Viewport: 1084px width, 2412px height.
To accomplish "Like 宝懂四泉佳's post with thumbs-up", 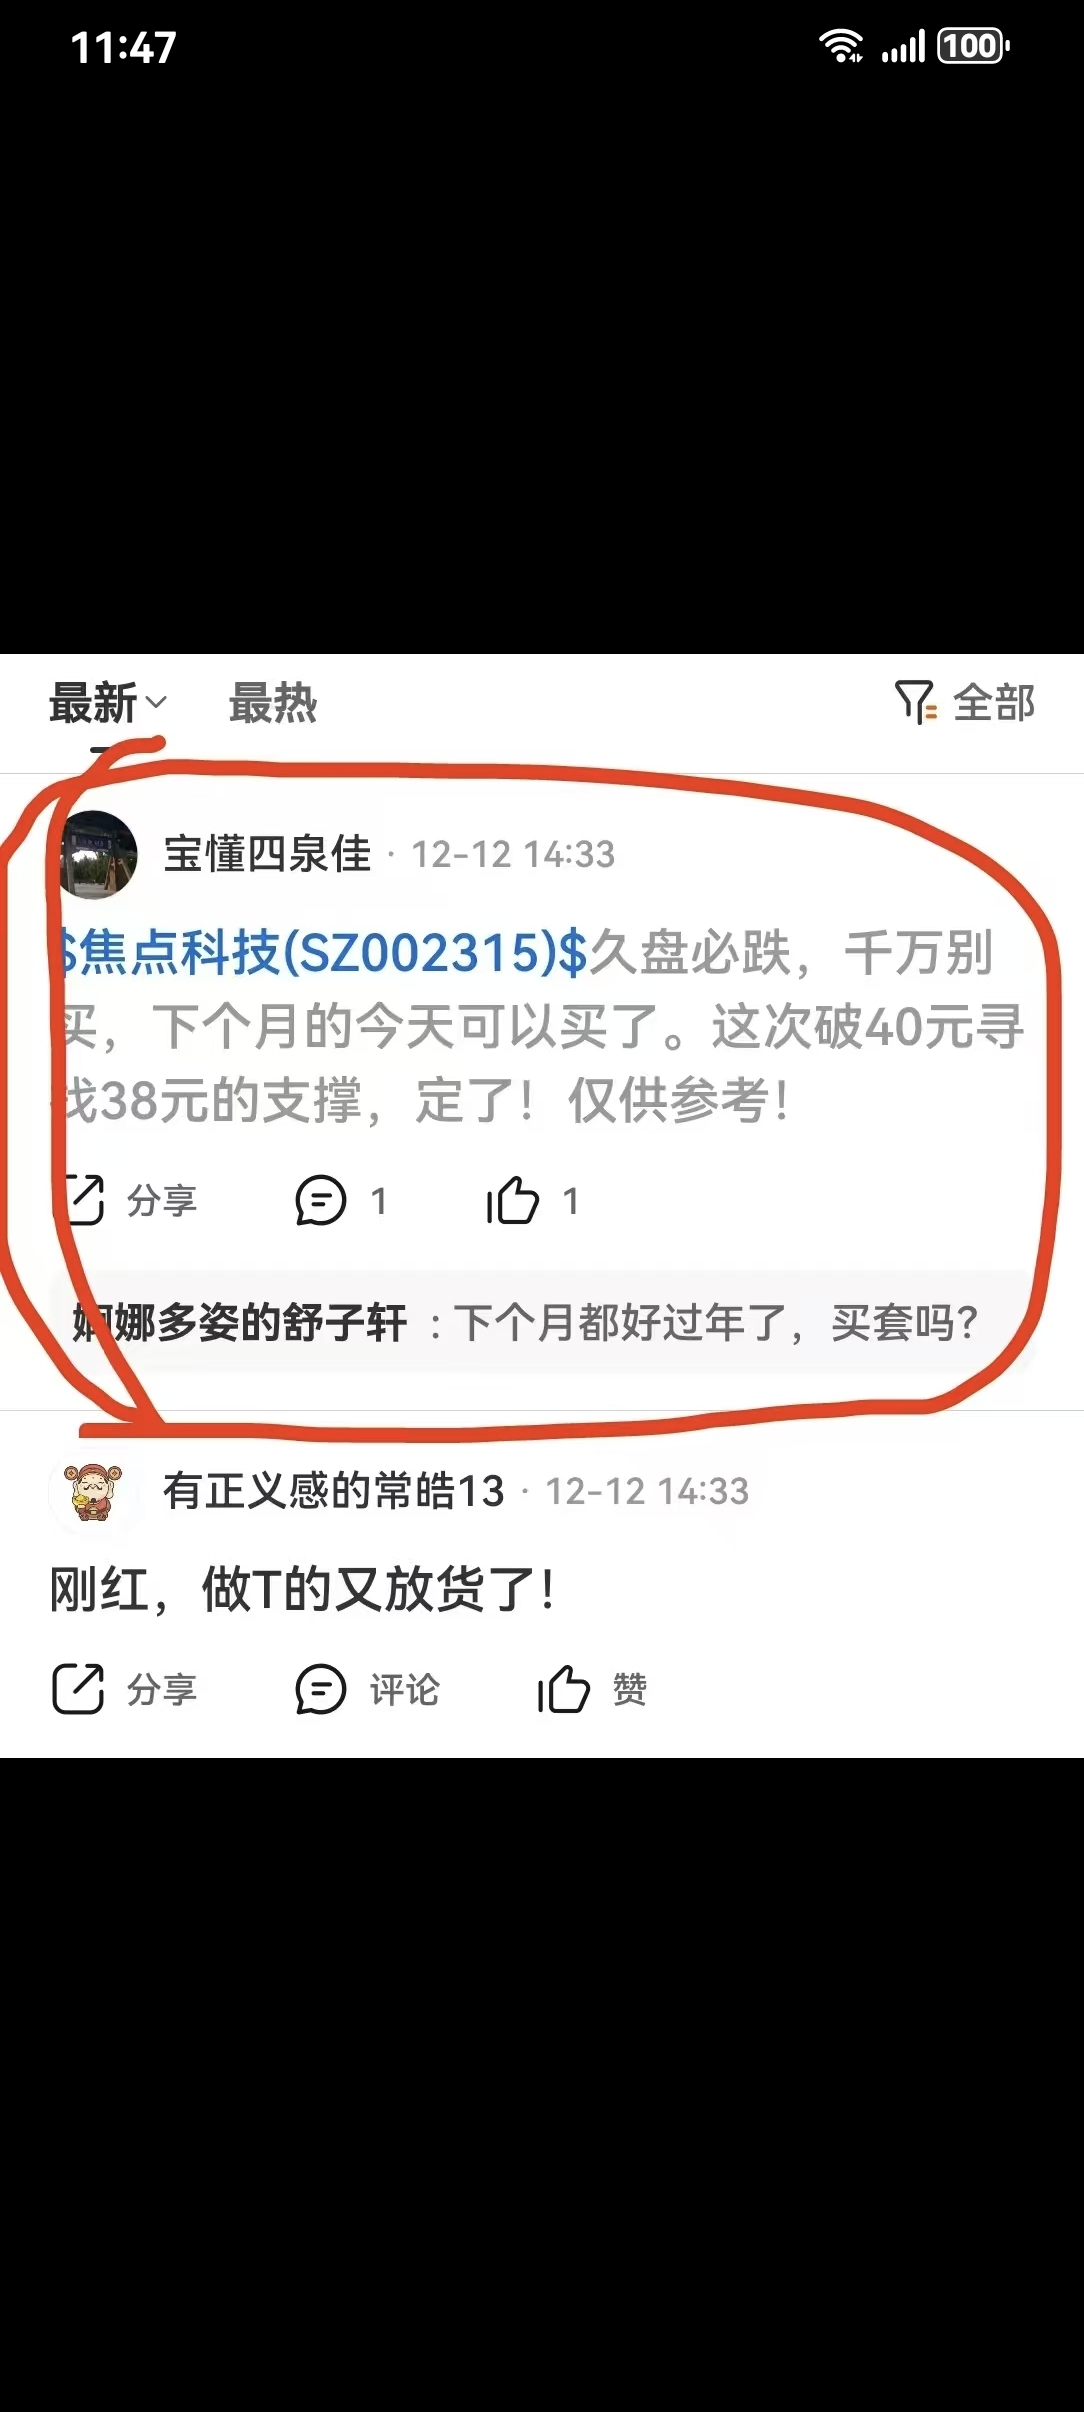I will coord(513,1200).
